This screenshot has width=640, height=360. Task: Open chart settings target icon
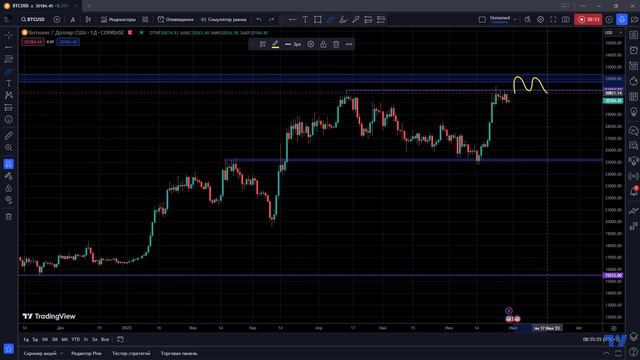540,20
